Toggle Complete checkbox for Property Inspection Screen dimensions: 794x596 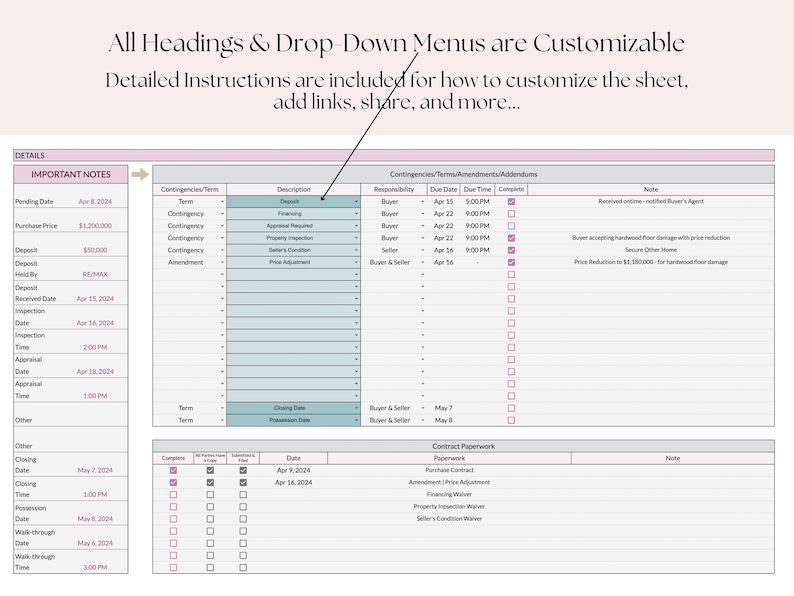(x=511, y=238)
